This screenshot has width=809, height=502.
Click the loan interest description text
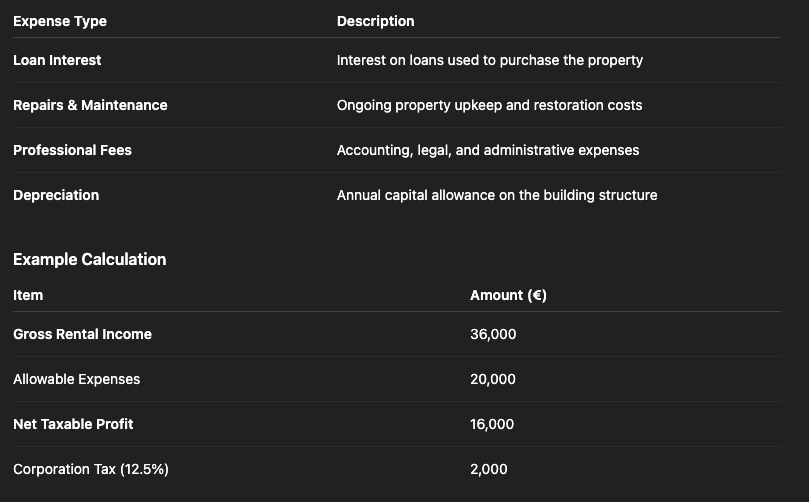coord(489,60)
